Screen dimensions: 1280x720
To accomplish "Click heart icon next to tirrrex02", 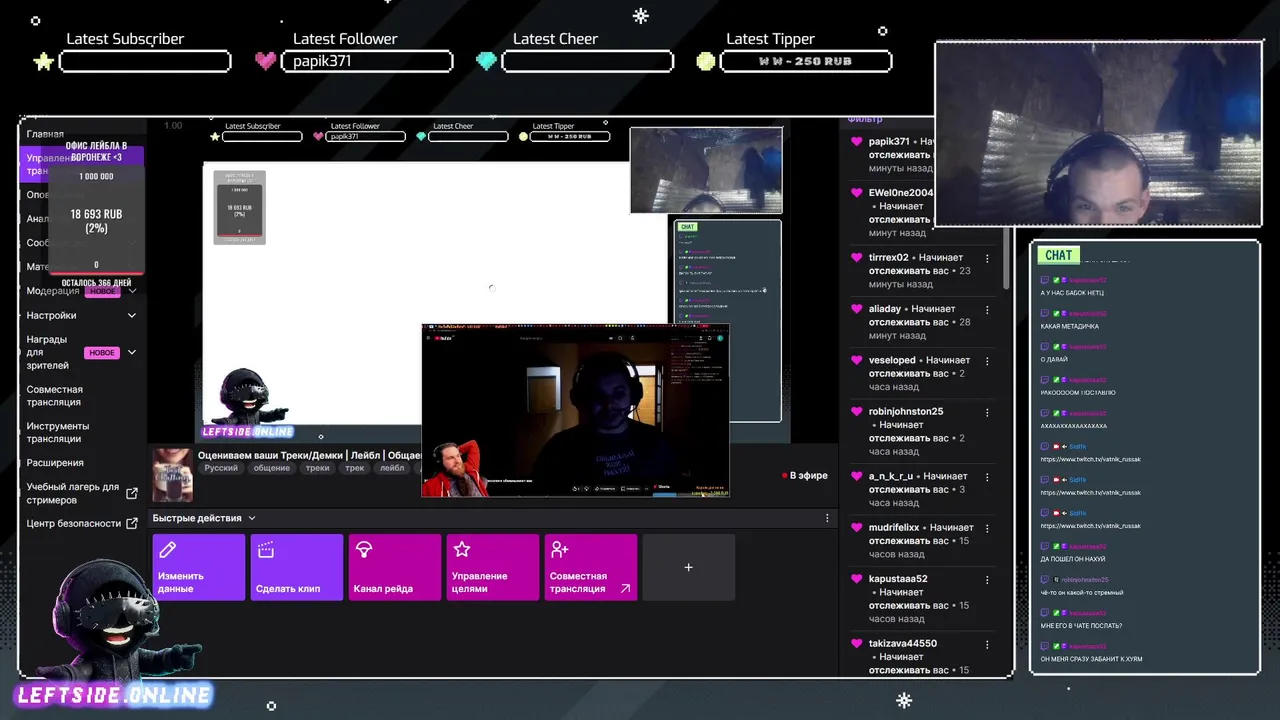I will tap(856, 258).
